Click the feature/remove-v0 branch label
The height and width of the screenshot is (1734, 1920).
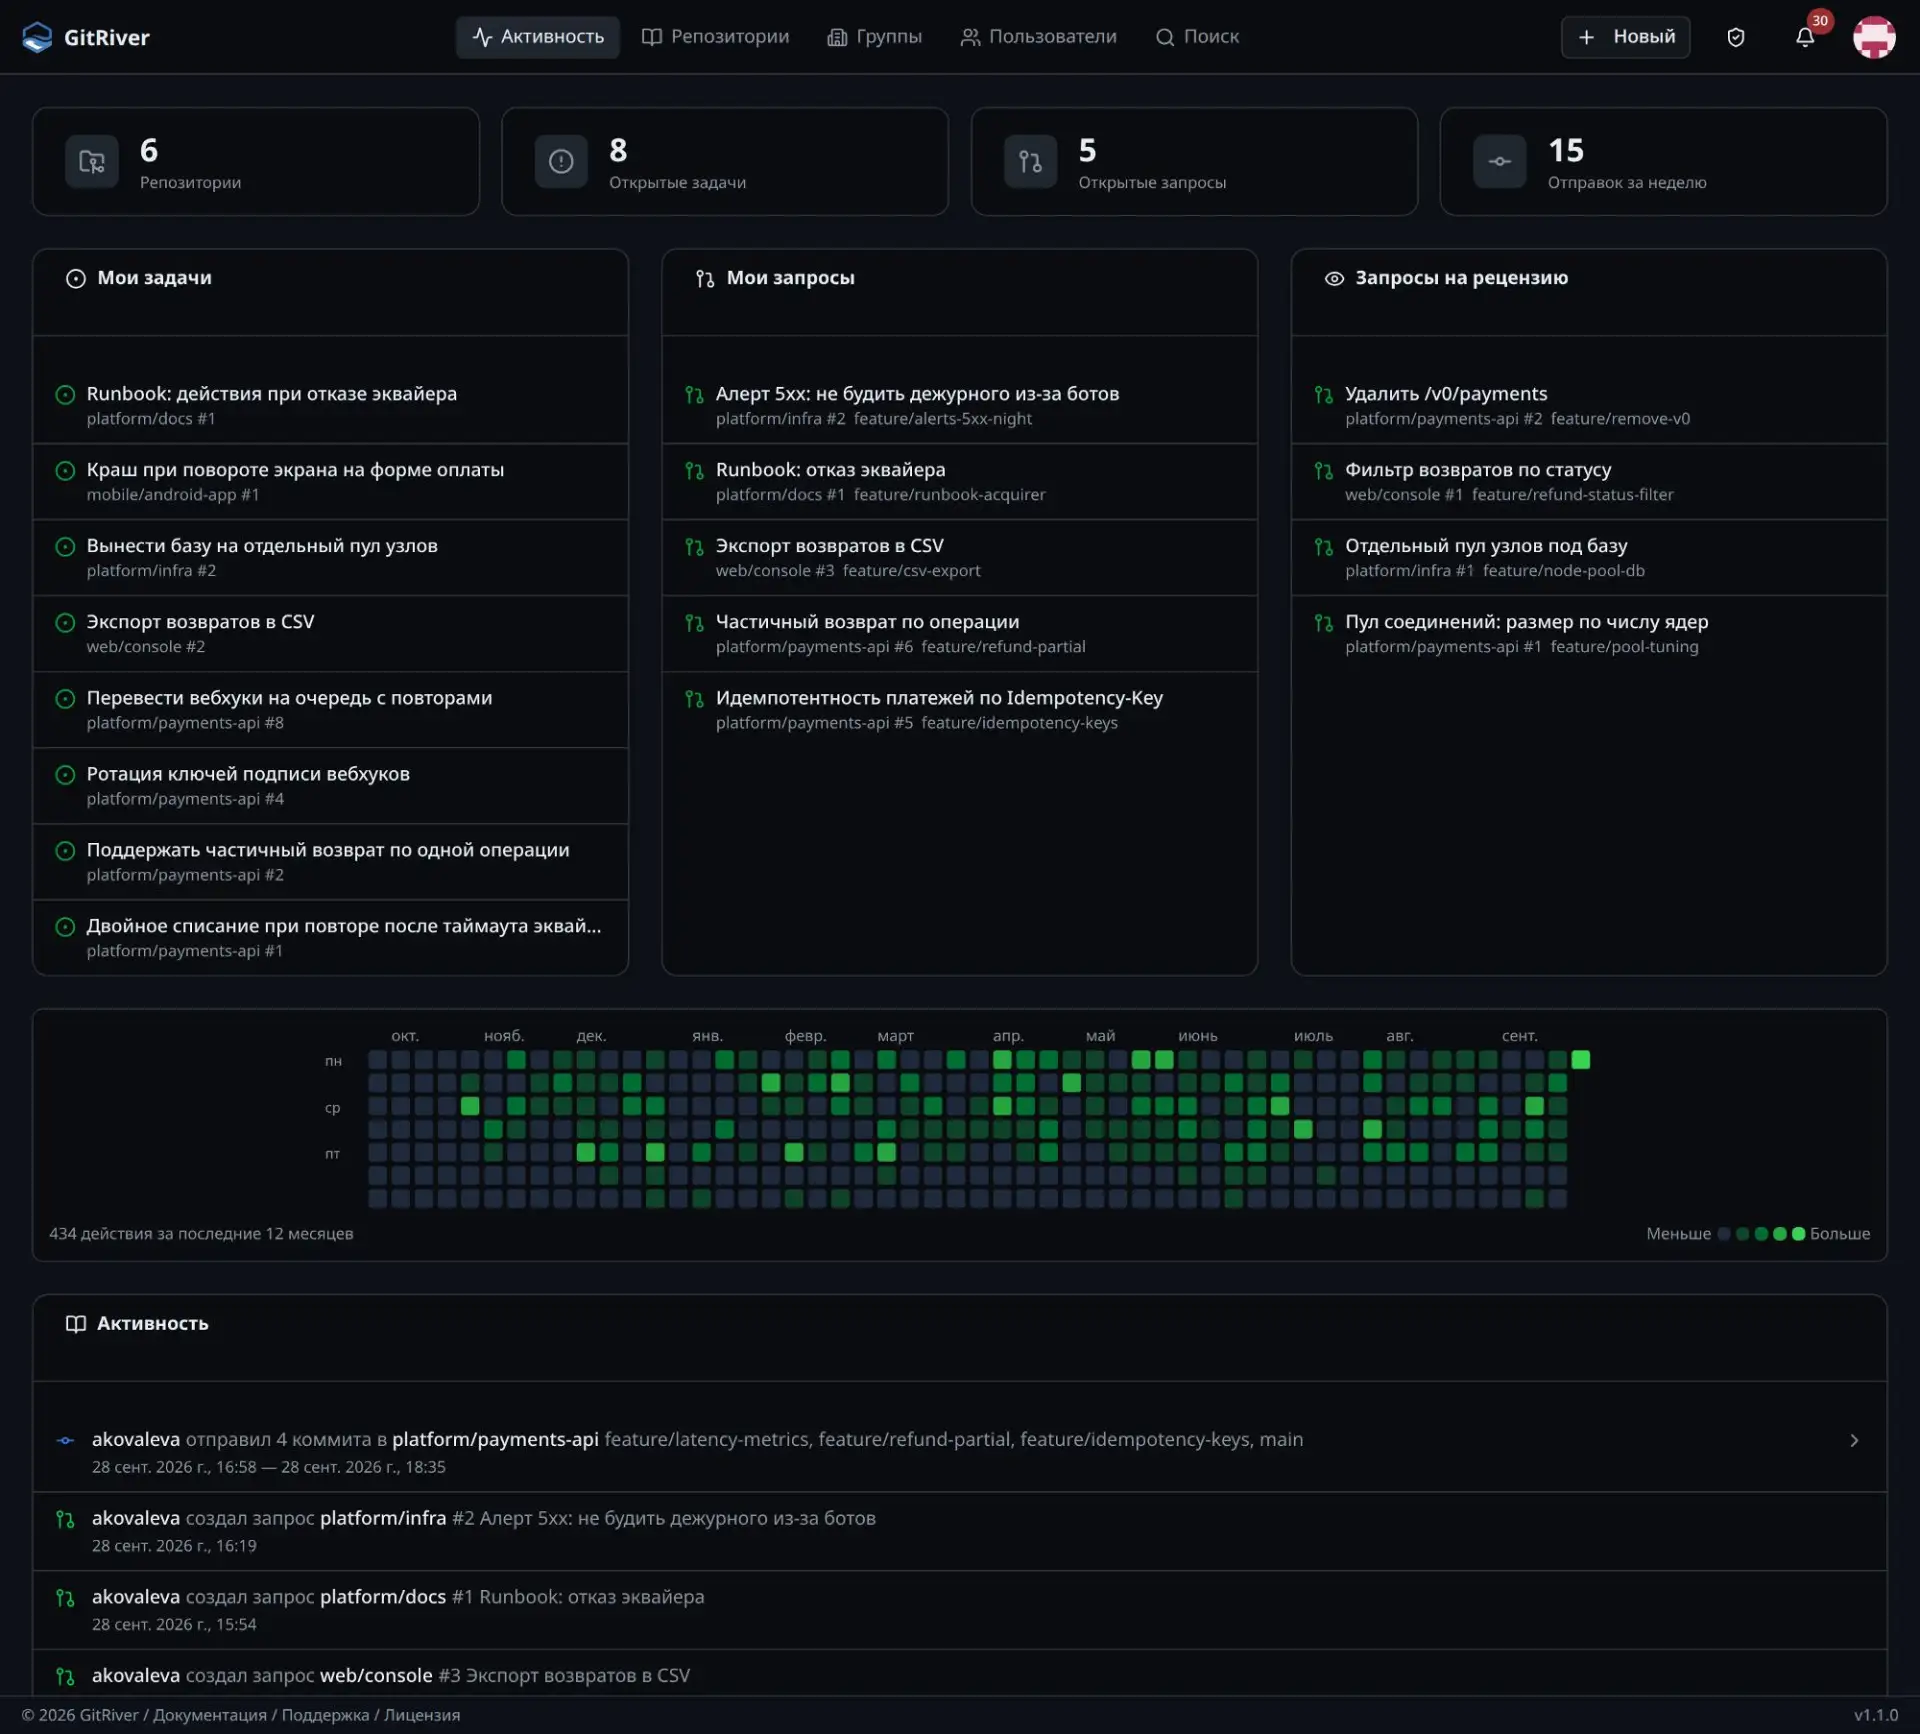[x=1620, y=419]
